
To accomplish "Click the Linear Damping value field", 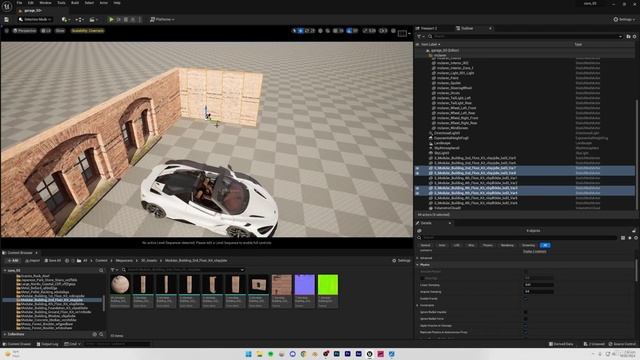I will [x=538, y=285].
